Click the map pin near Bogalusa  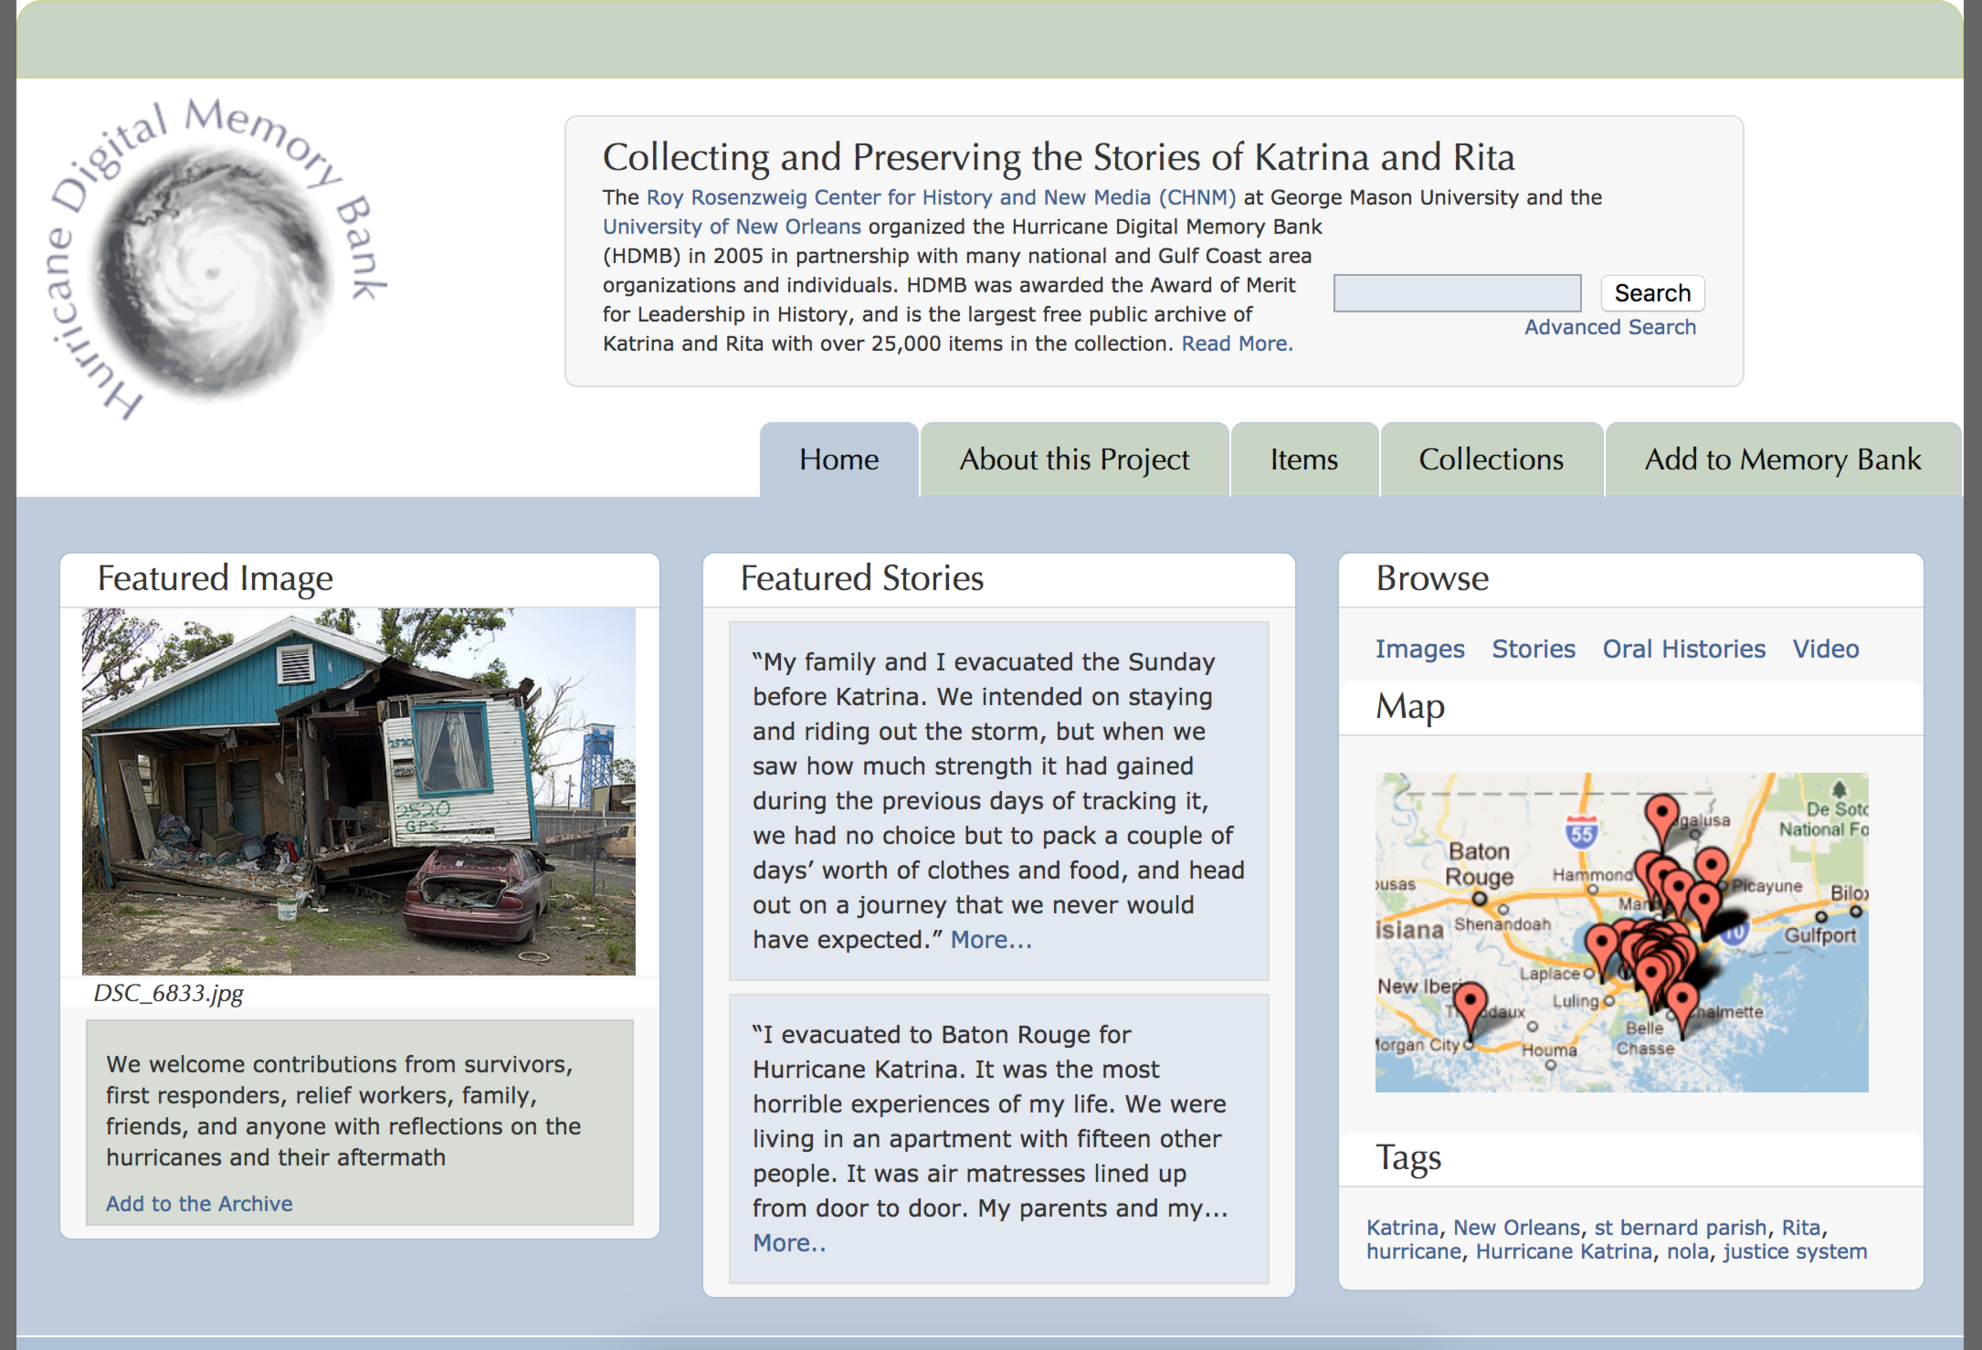(1661, 815)
